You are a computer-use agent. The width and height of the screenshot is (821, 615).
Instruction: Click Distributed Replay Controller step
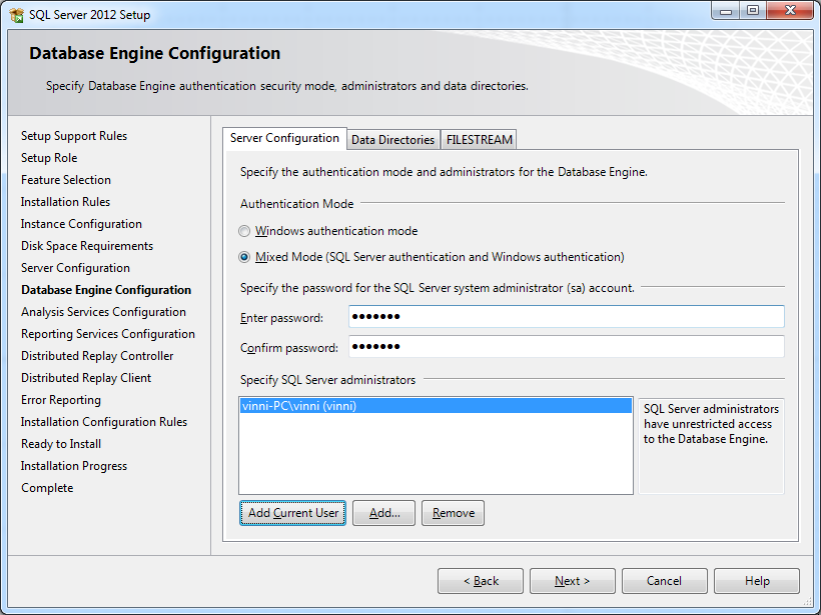pyautogui.click(x=97, y=356)
